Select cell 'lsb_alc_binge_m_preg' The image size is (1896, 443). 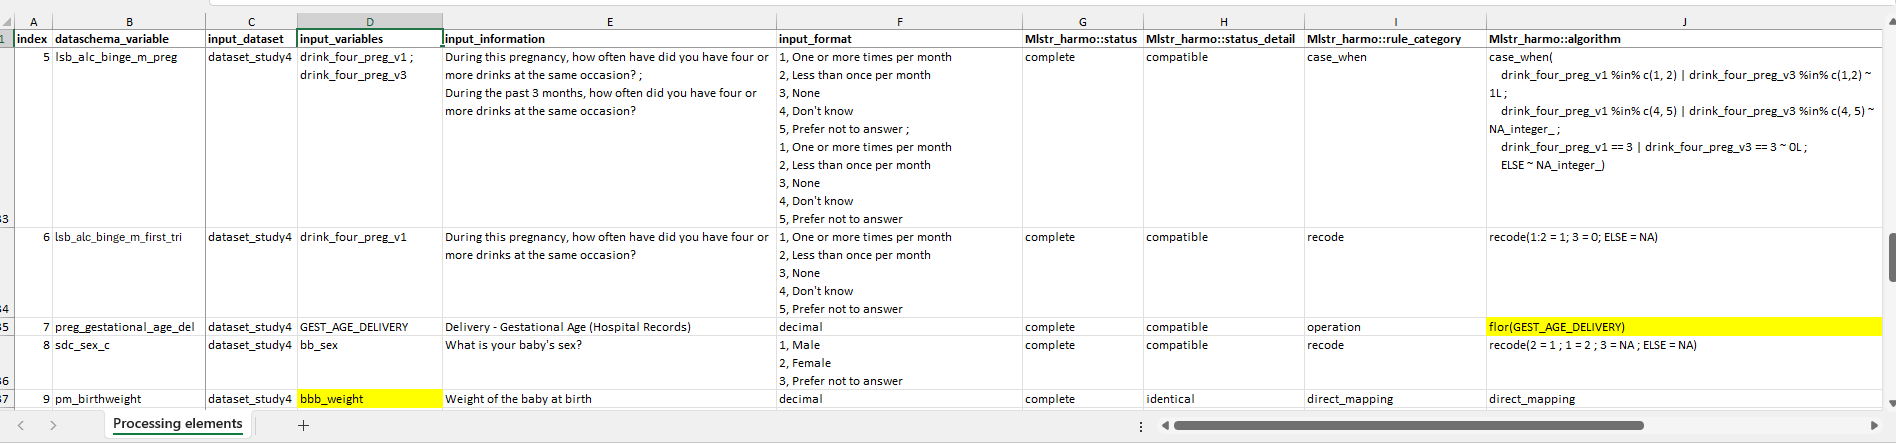click(x=129, y=138)
